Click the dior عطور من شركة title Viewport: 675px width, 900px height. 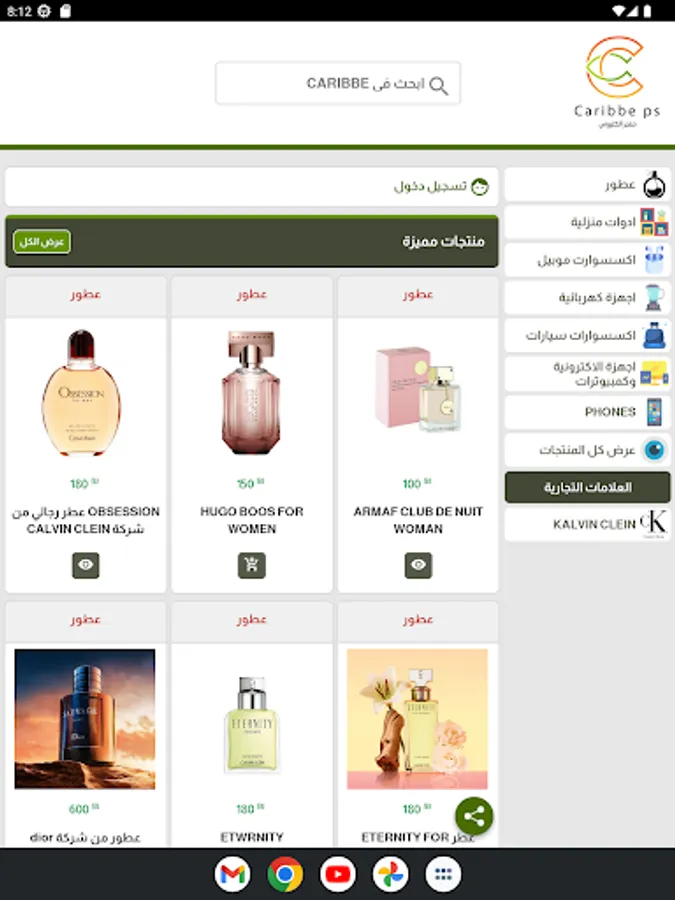click(x=85, y=837)
